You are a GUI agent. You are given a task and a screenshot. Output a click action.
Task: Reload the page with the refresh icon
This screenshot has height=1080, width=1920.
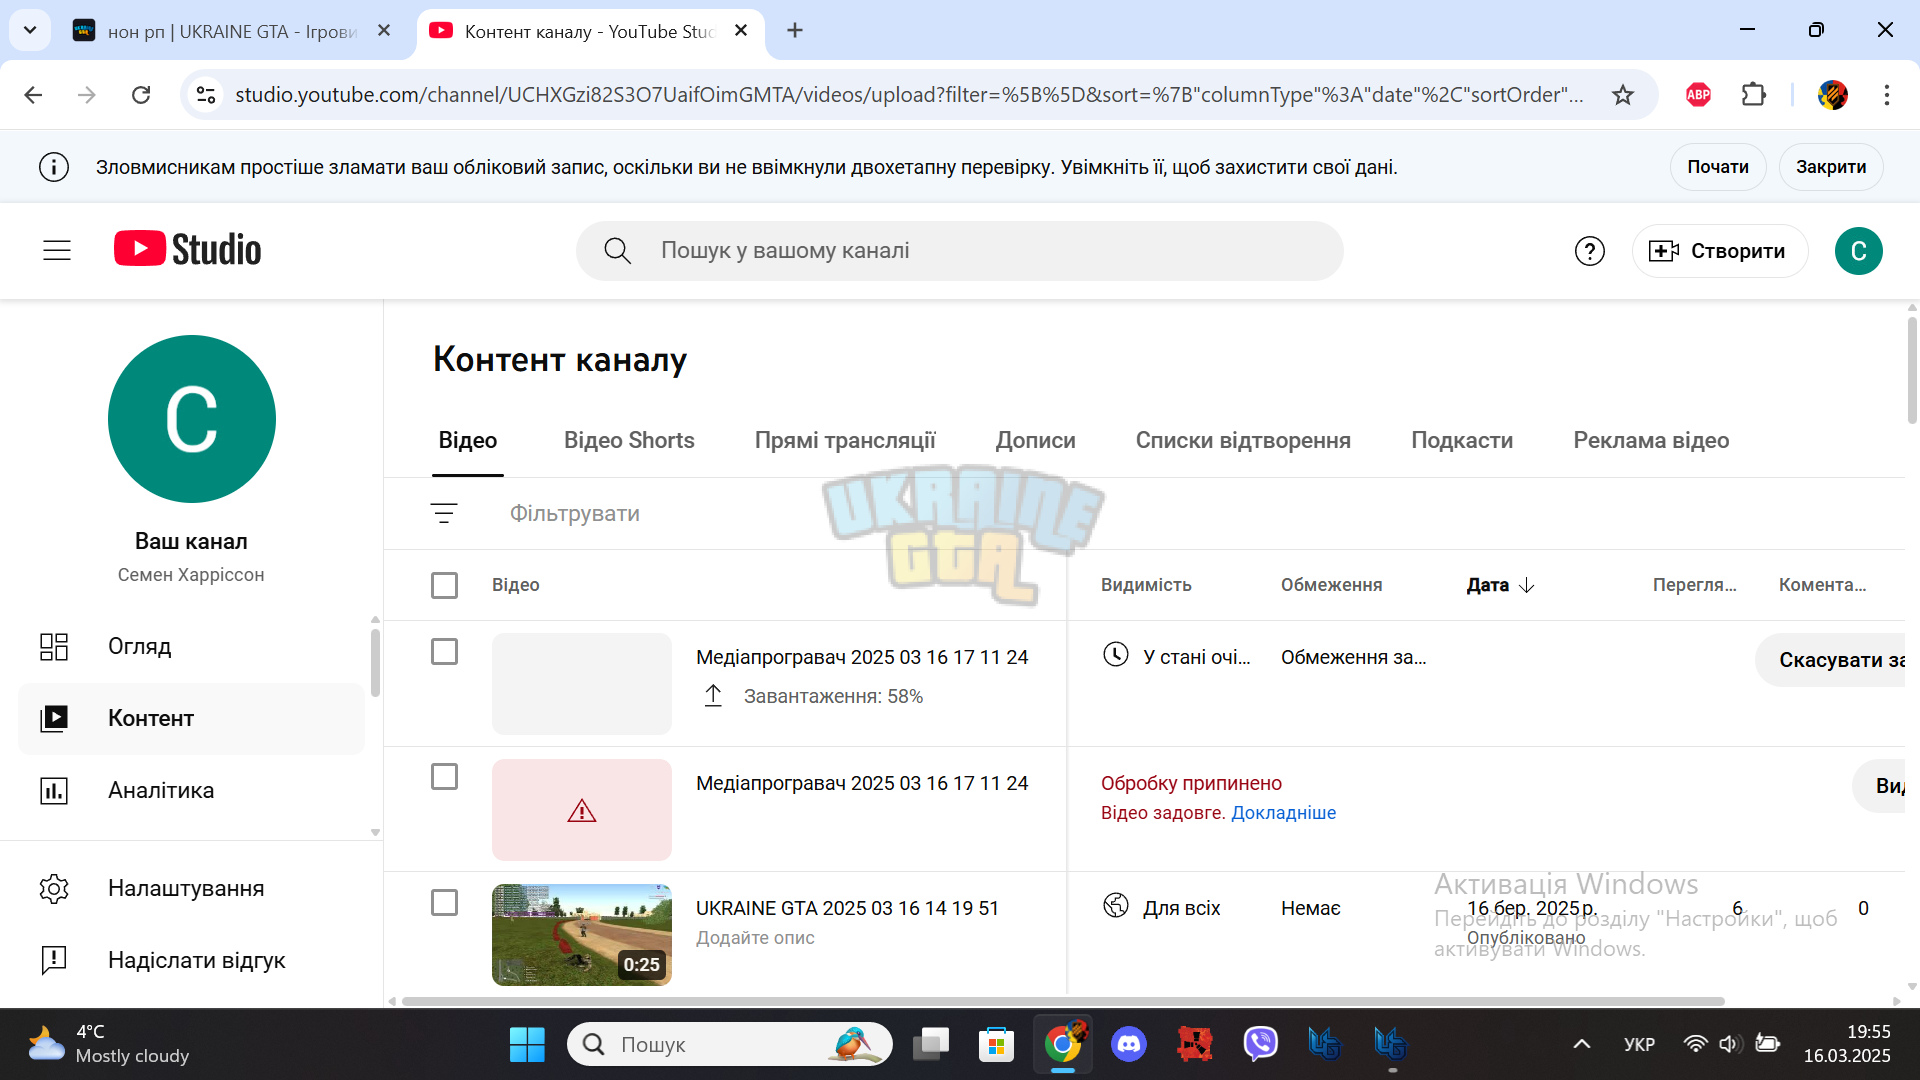point(141,95)
